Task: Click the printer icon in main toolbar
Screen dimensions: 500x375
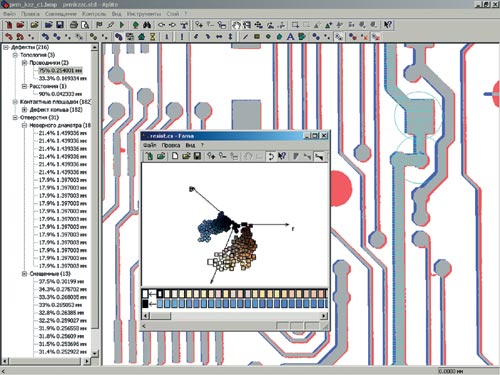Action: 74,25
